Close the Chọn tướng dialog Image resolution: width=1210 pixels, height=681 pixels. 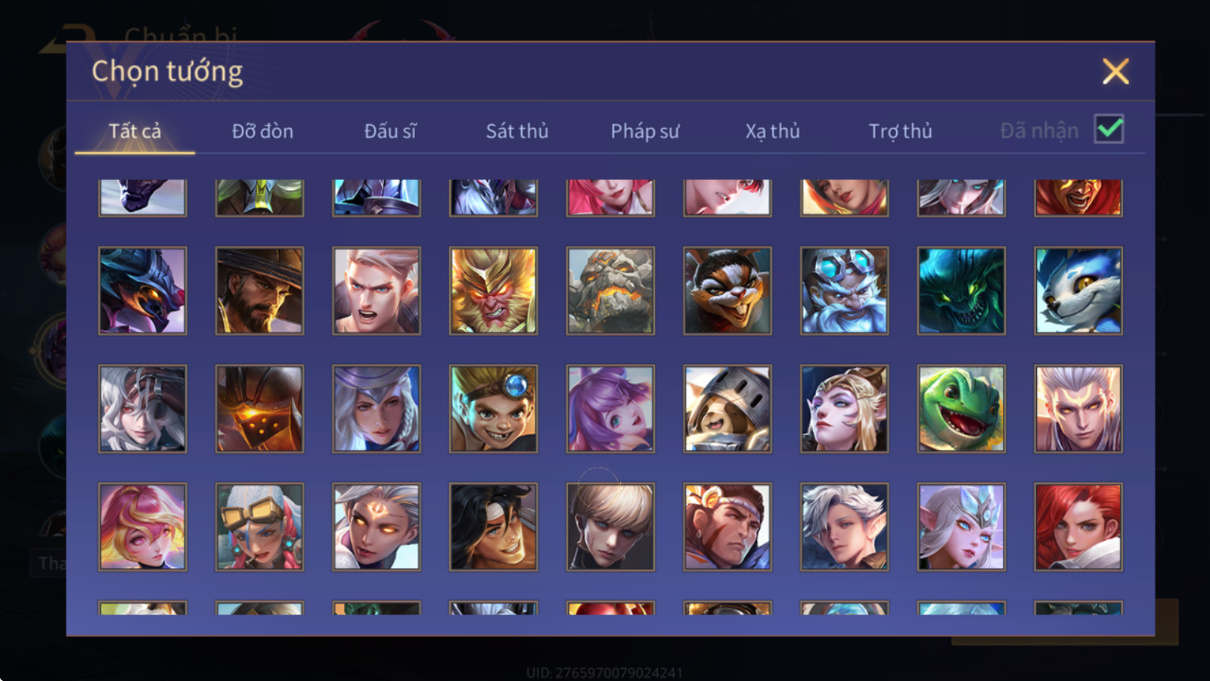[1115, 71]
